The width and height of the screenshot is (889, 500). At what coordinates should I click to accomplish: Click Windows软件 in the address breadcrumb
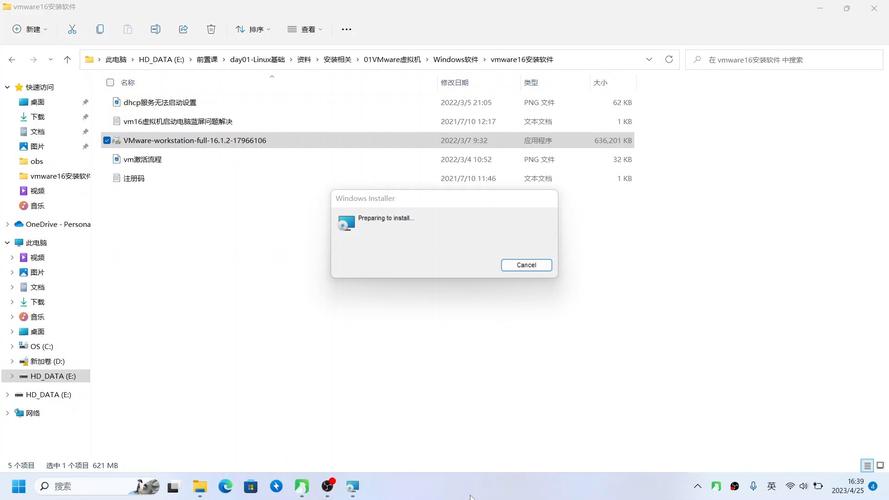455,60
